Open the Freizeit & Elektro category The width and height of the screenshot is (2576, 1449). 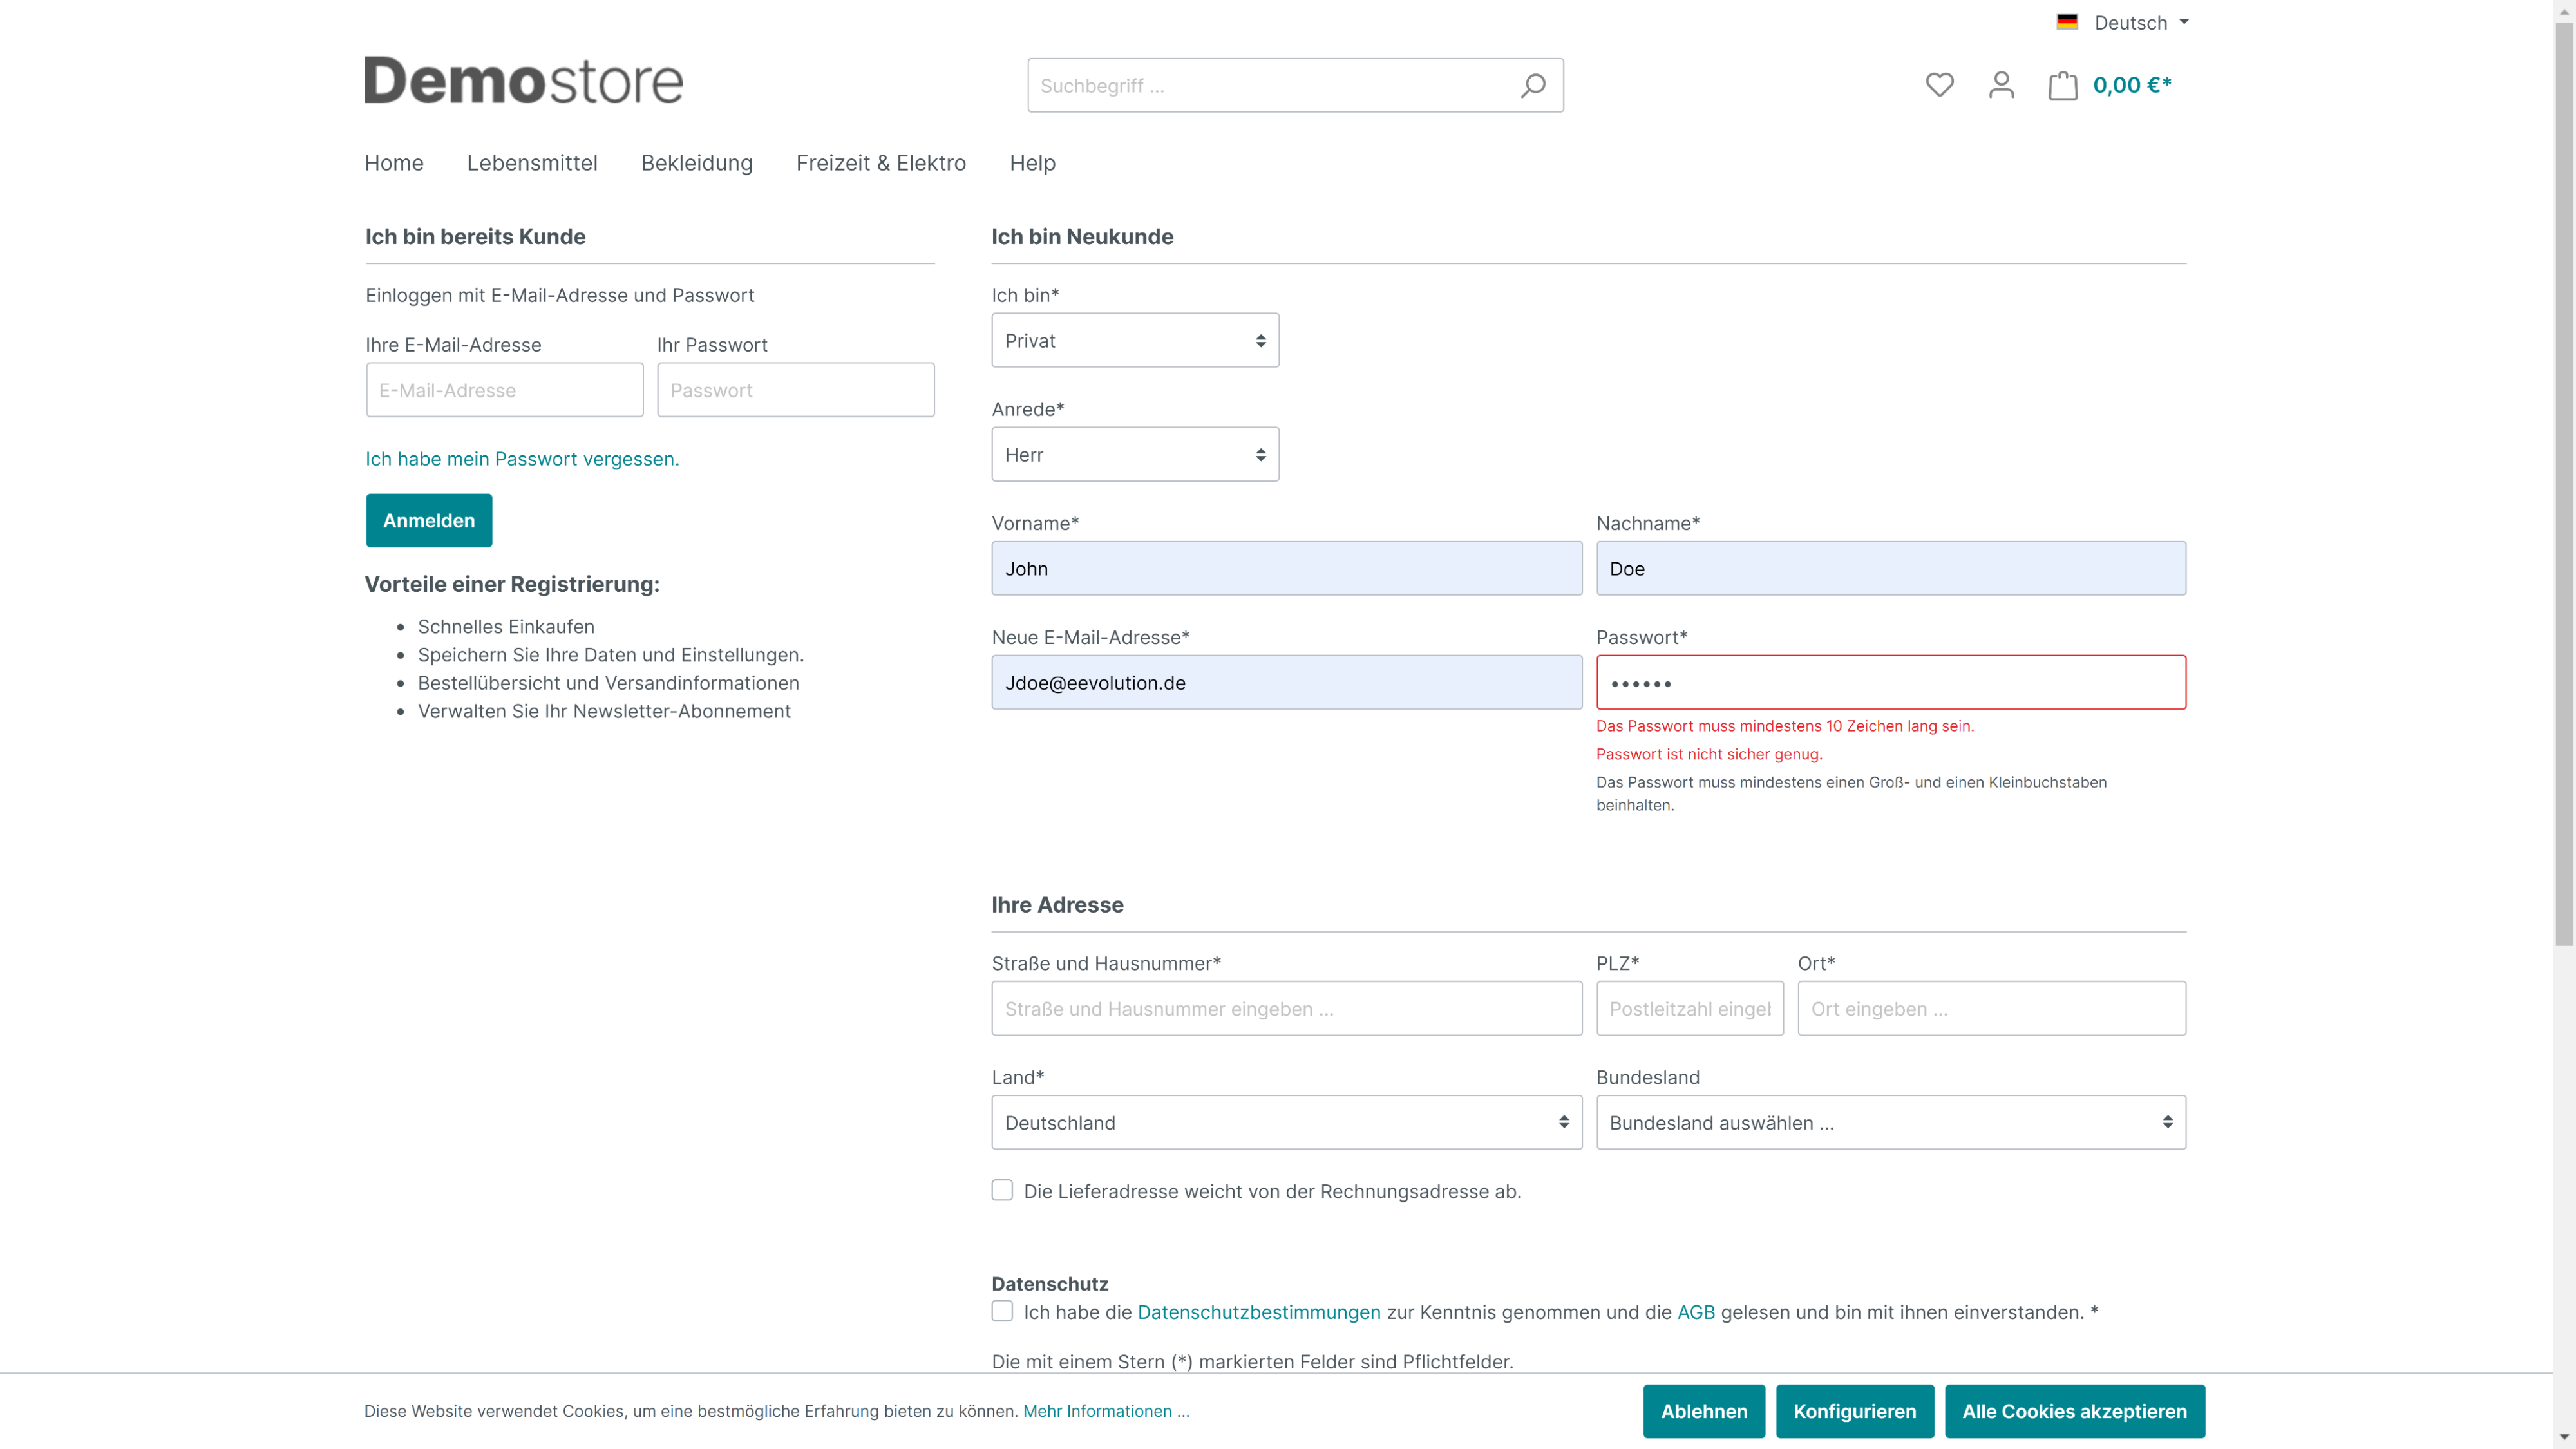pos(881,163)
